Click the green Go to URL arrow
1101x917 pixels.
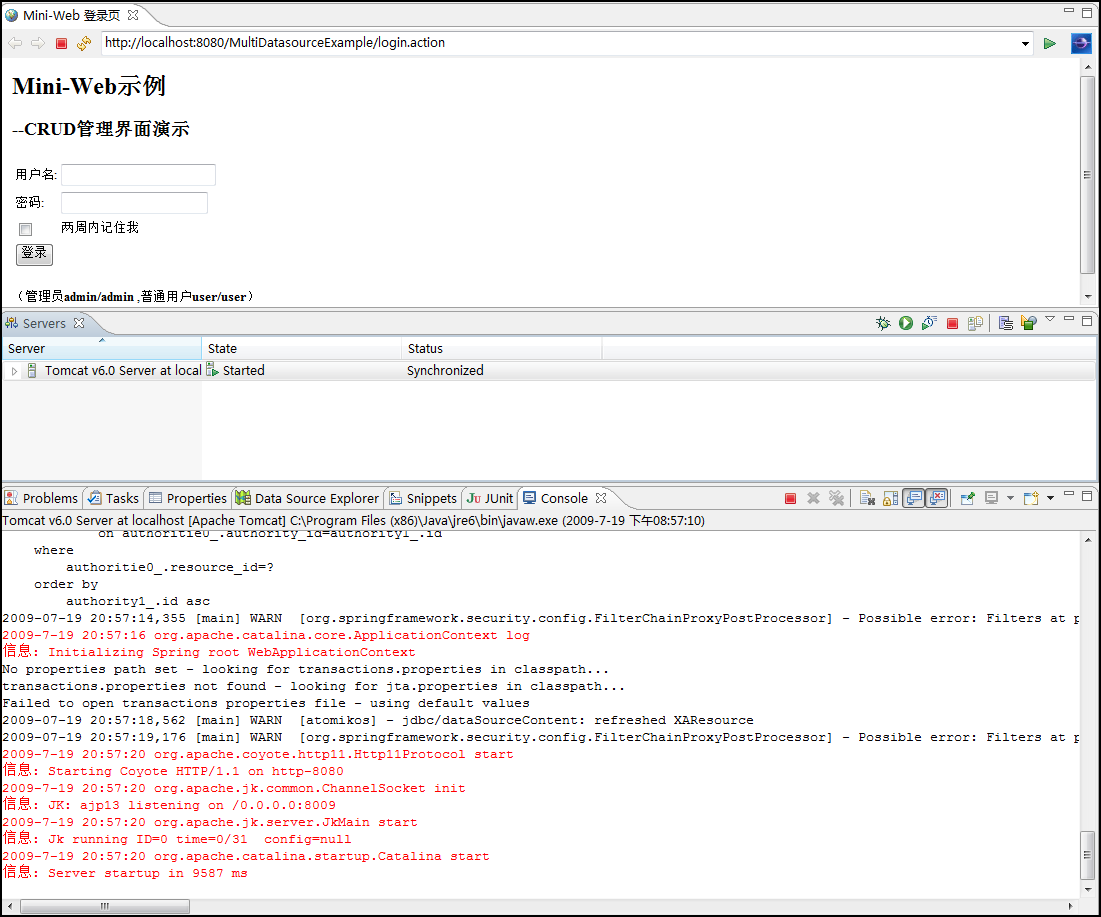(x=1050, y=44)
